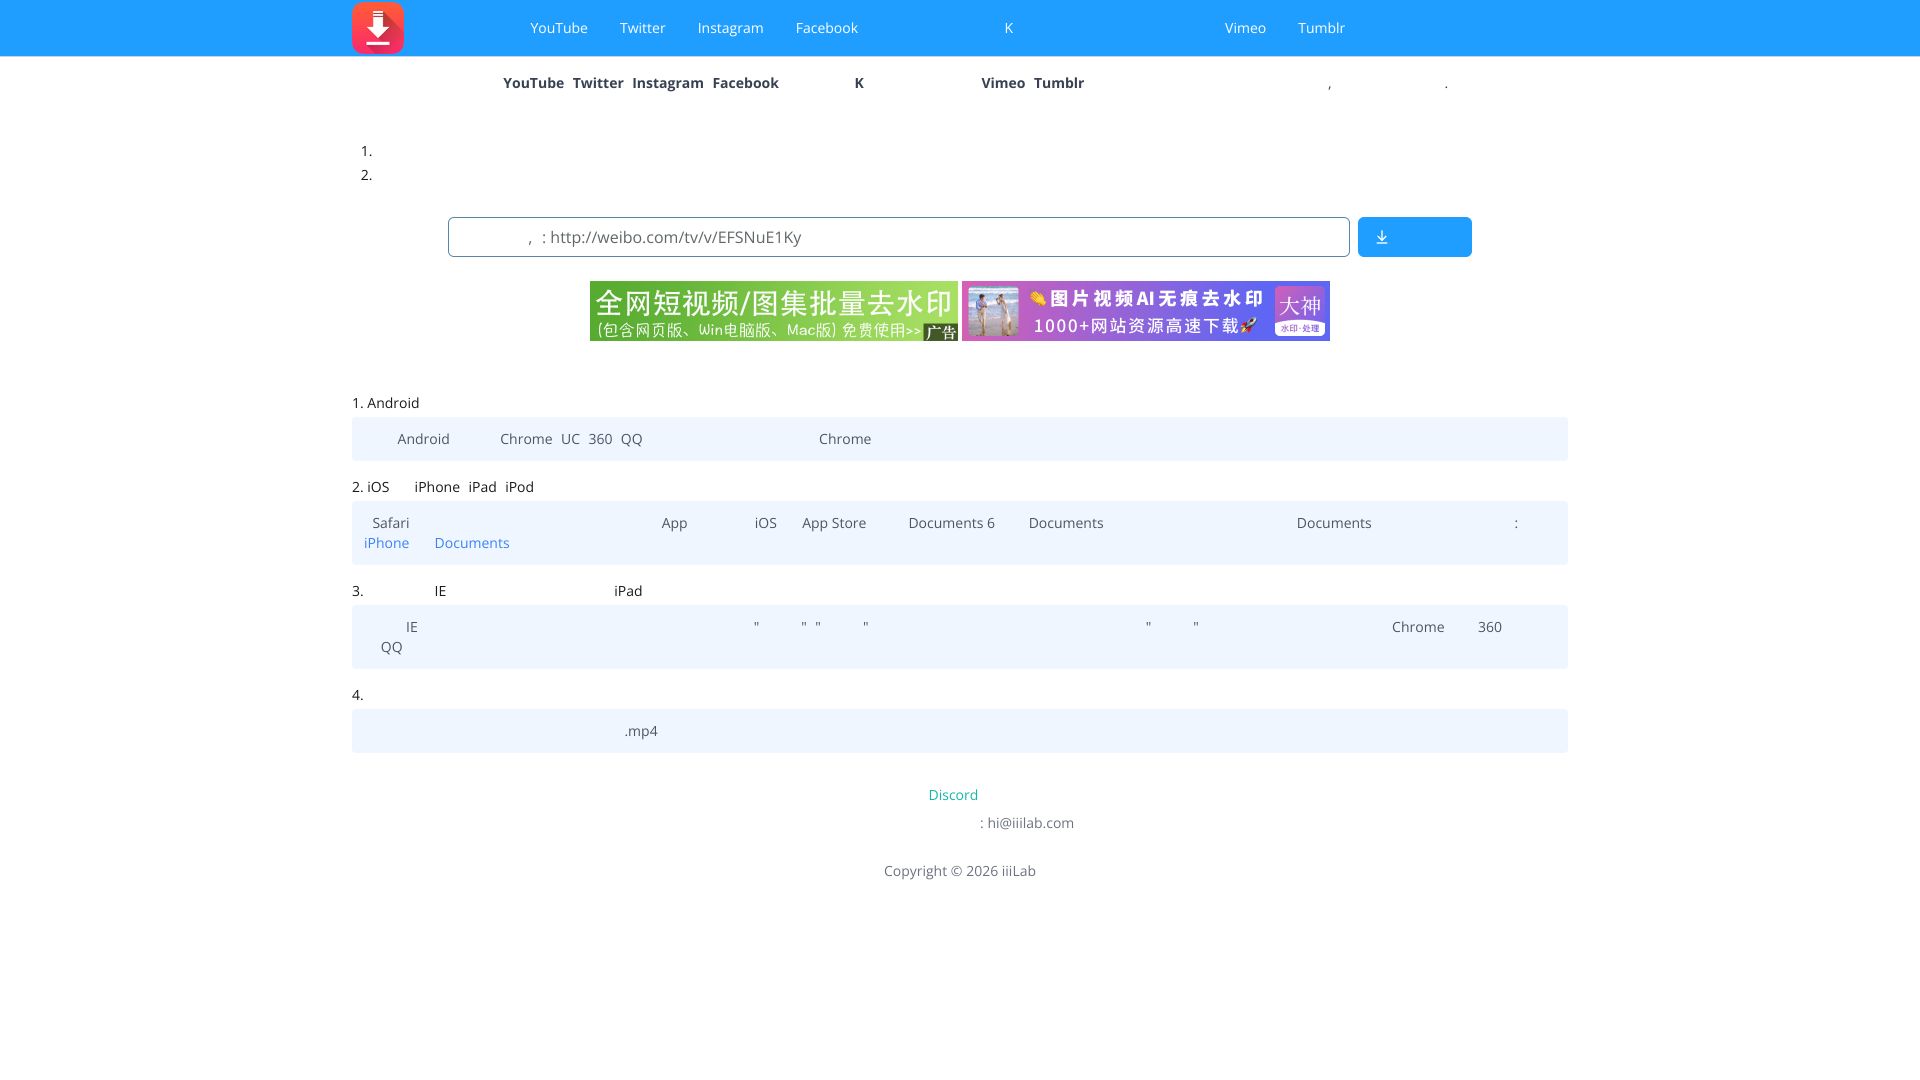Viewport: 1920px width, 1080px height.
Task: Click the download arrow icon in the blue button
Action: click(x=1382, y=237)
